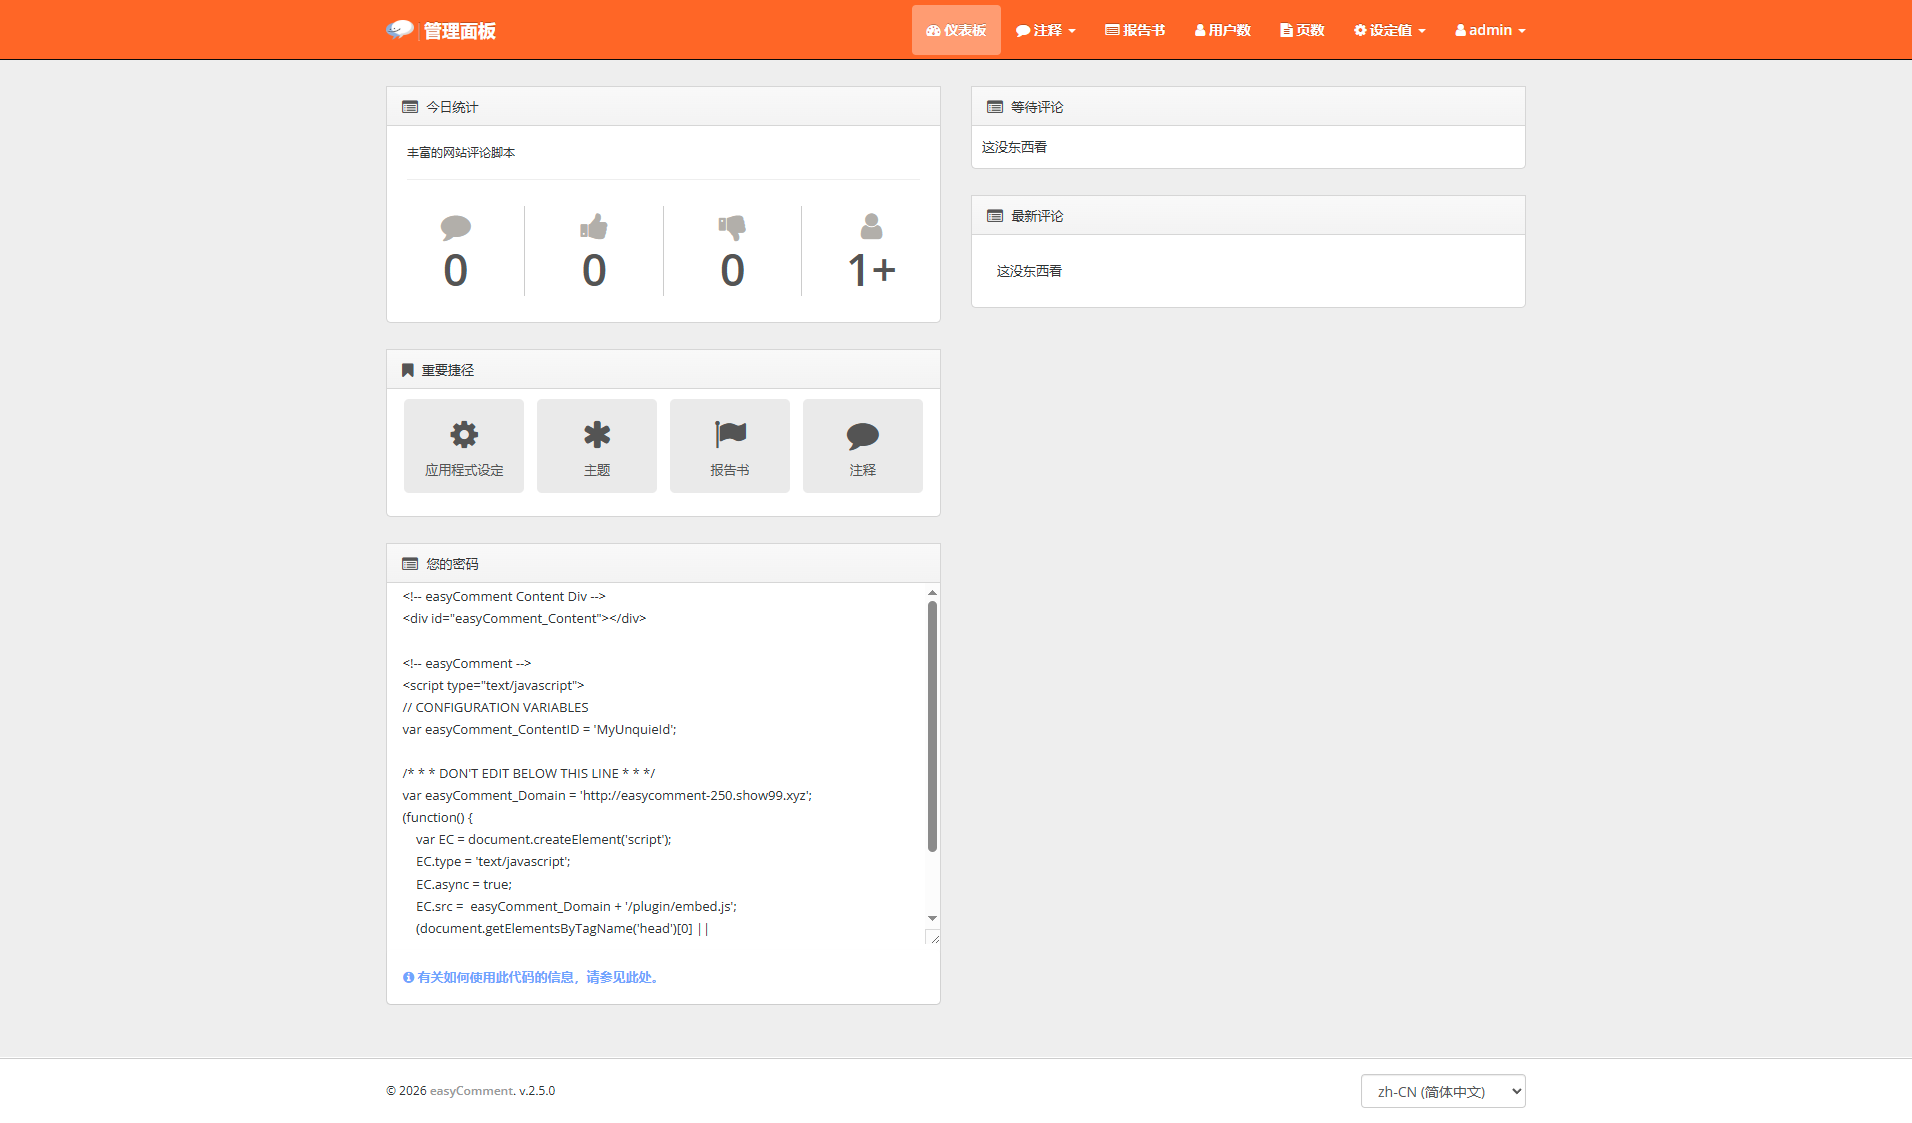The width and height of the screenshot is (1912, 1123).
Task: Expand the 注释 dropdown in navbar
Action: [x=1046, y=30]
